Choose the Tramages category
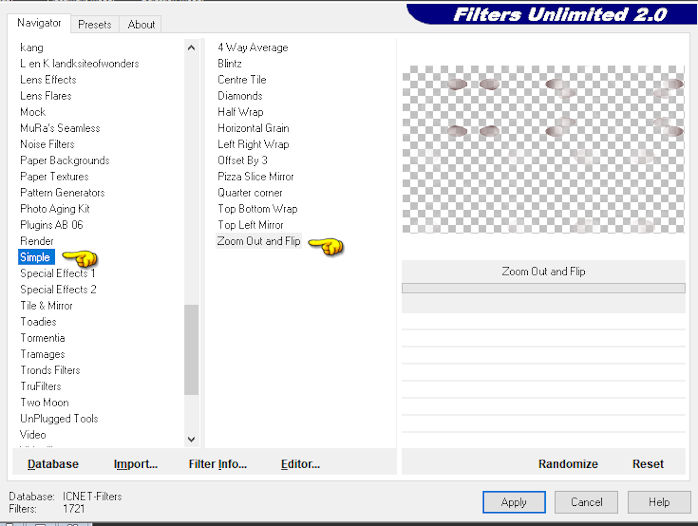The height and width of the screenshot is (526, 698). tap(43, 354)
